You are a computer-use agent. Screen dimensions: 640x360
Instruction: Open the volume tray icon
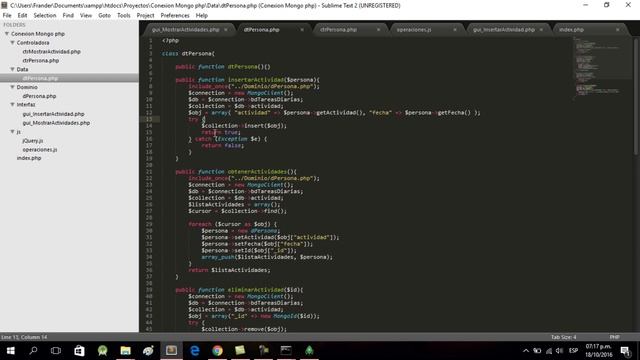560,351
